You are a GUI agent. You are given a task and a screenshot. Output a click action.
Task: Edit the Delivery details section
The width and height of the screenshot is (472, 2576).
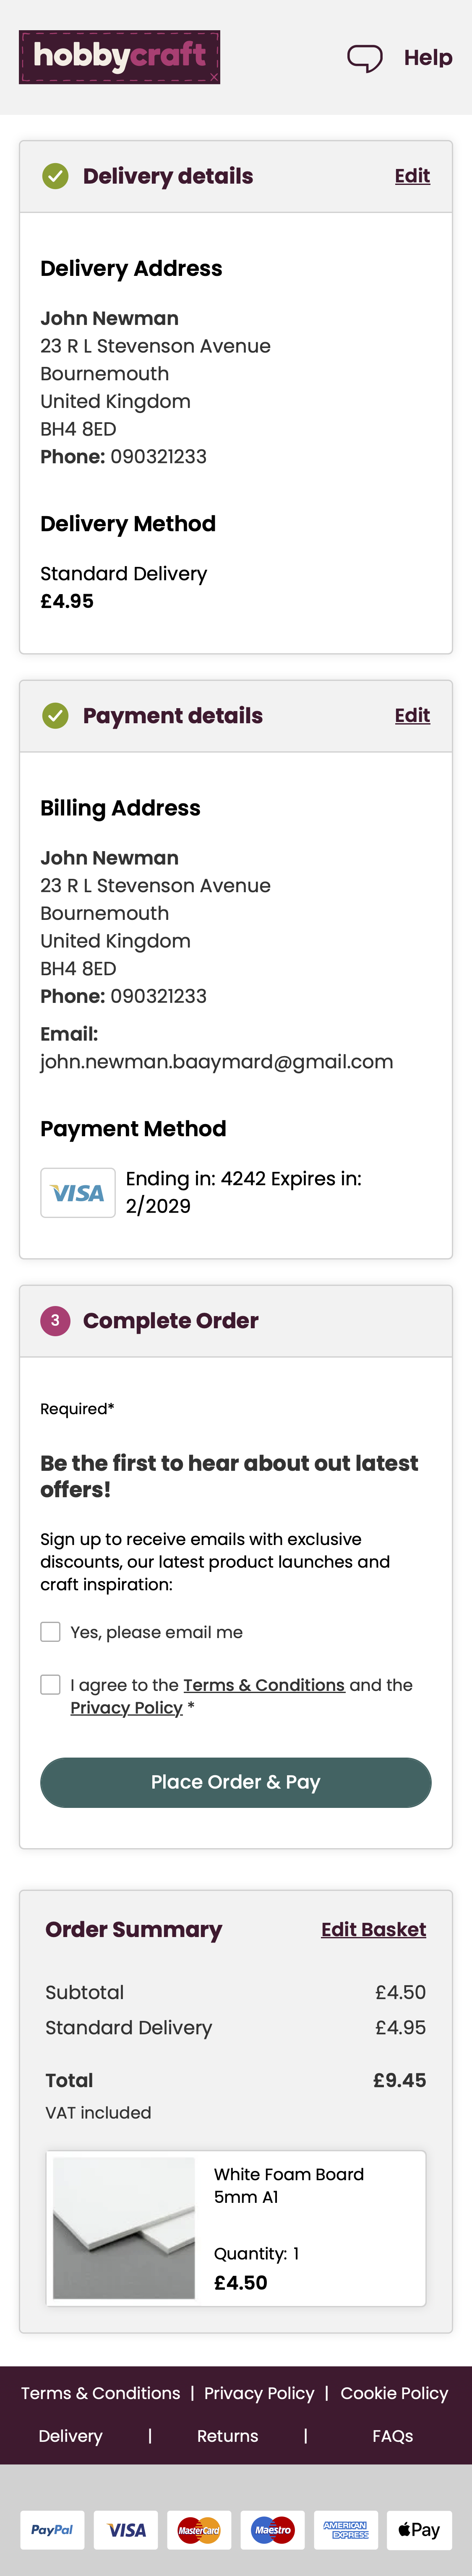click(412, 176)
